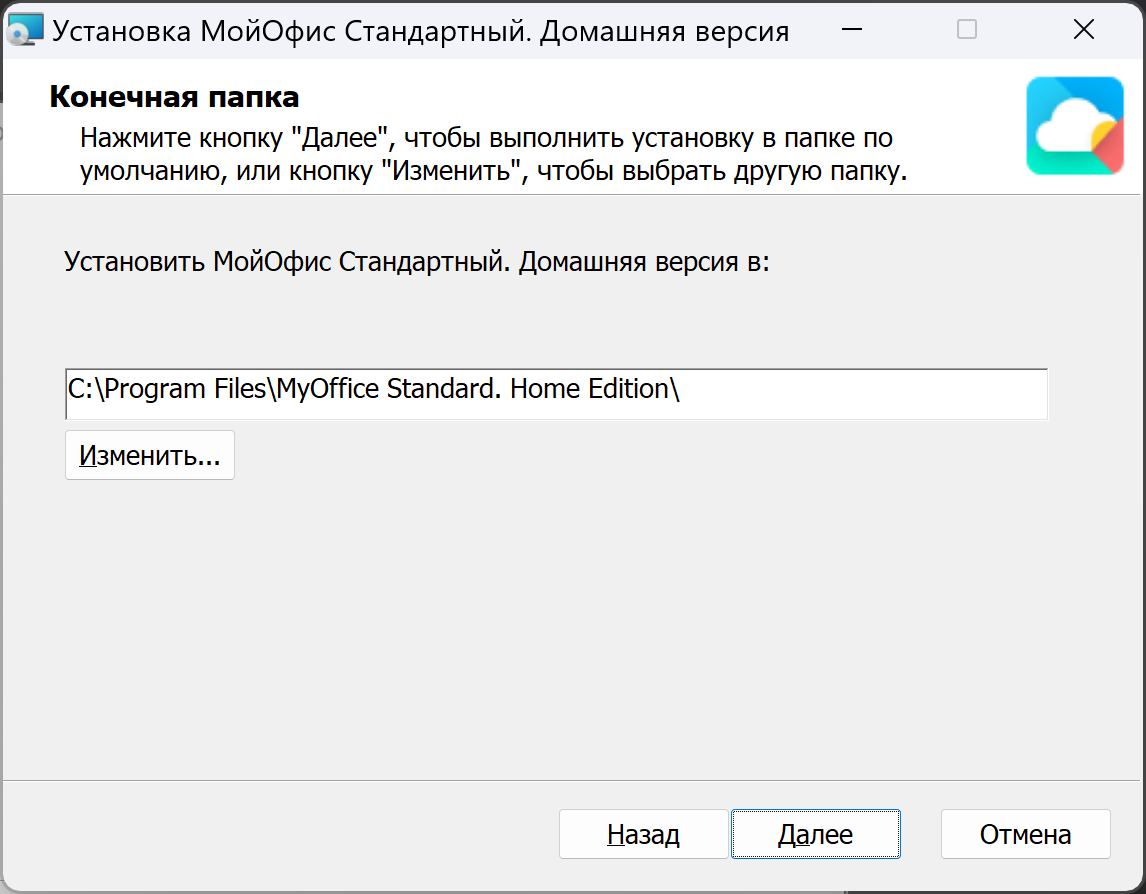Proceed by clicking the "Далее" button
This screenshot has width=1146, height=894.
tap(815, 835)
